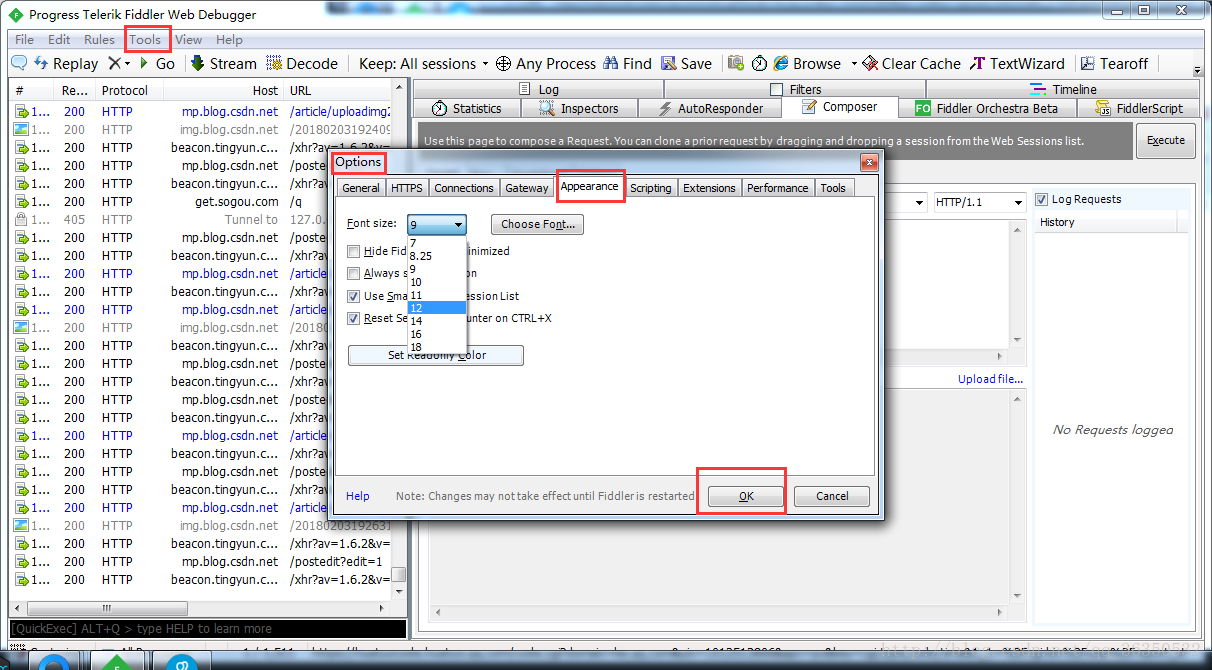Toggle the Decode toolbar icon

tap(274, 63)
